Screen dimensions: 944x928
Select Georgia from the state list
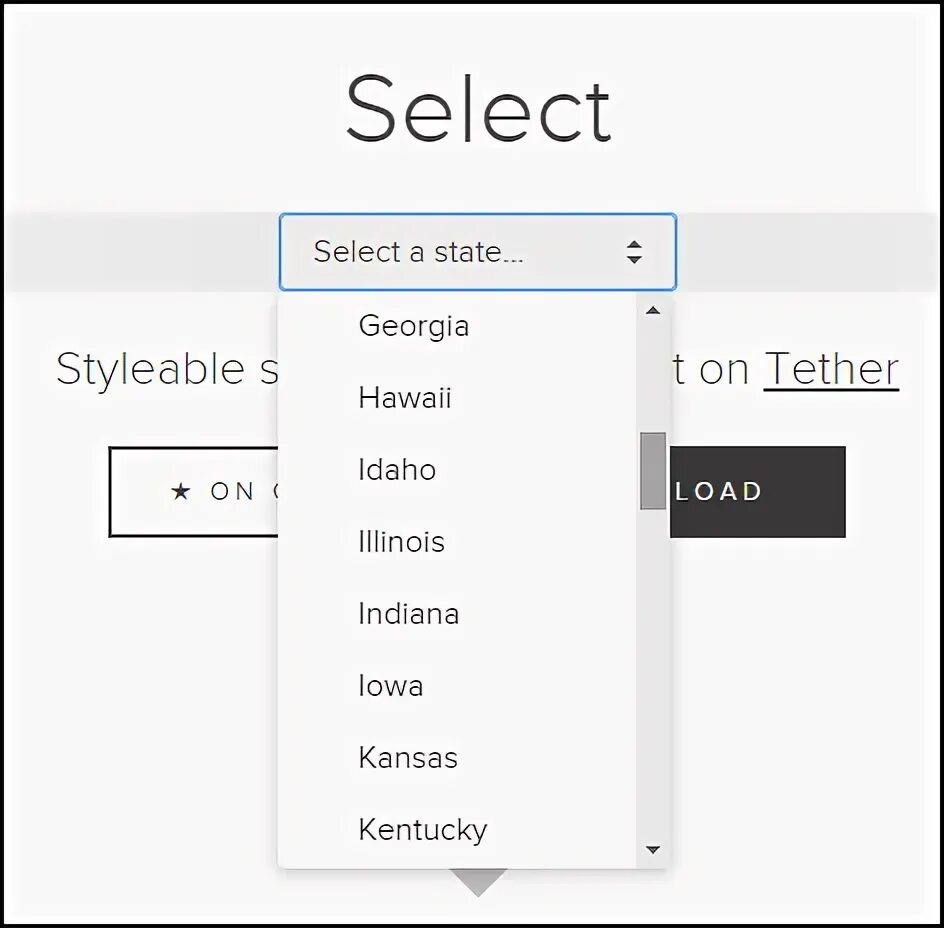point(414,326)
